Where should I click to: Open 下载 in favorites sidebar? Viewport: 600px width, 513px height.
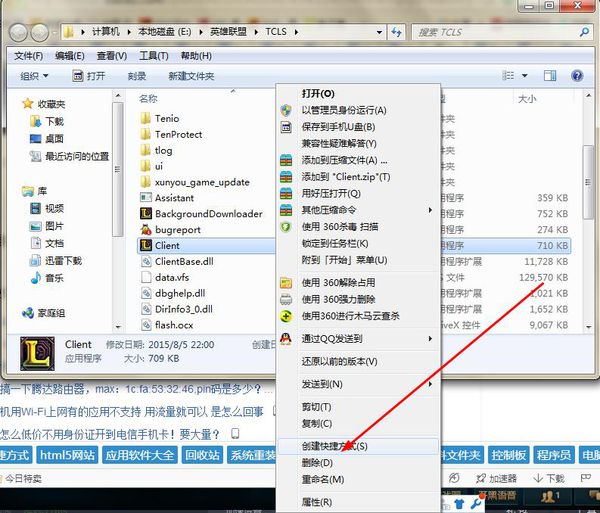pos(47,121)
